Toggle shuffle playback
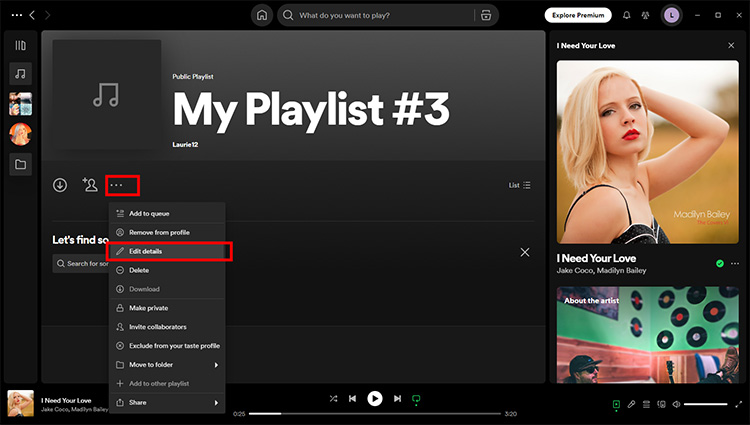This screenshot has height=425, width=750. pos(333,398)
